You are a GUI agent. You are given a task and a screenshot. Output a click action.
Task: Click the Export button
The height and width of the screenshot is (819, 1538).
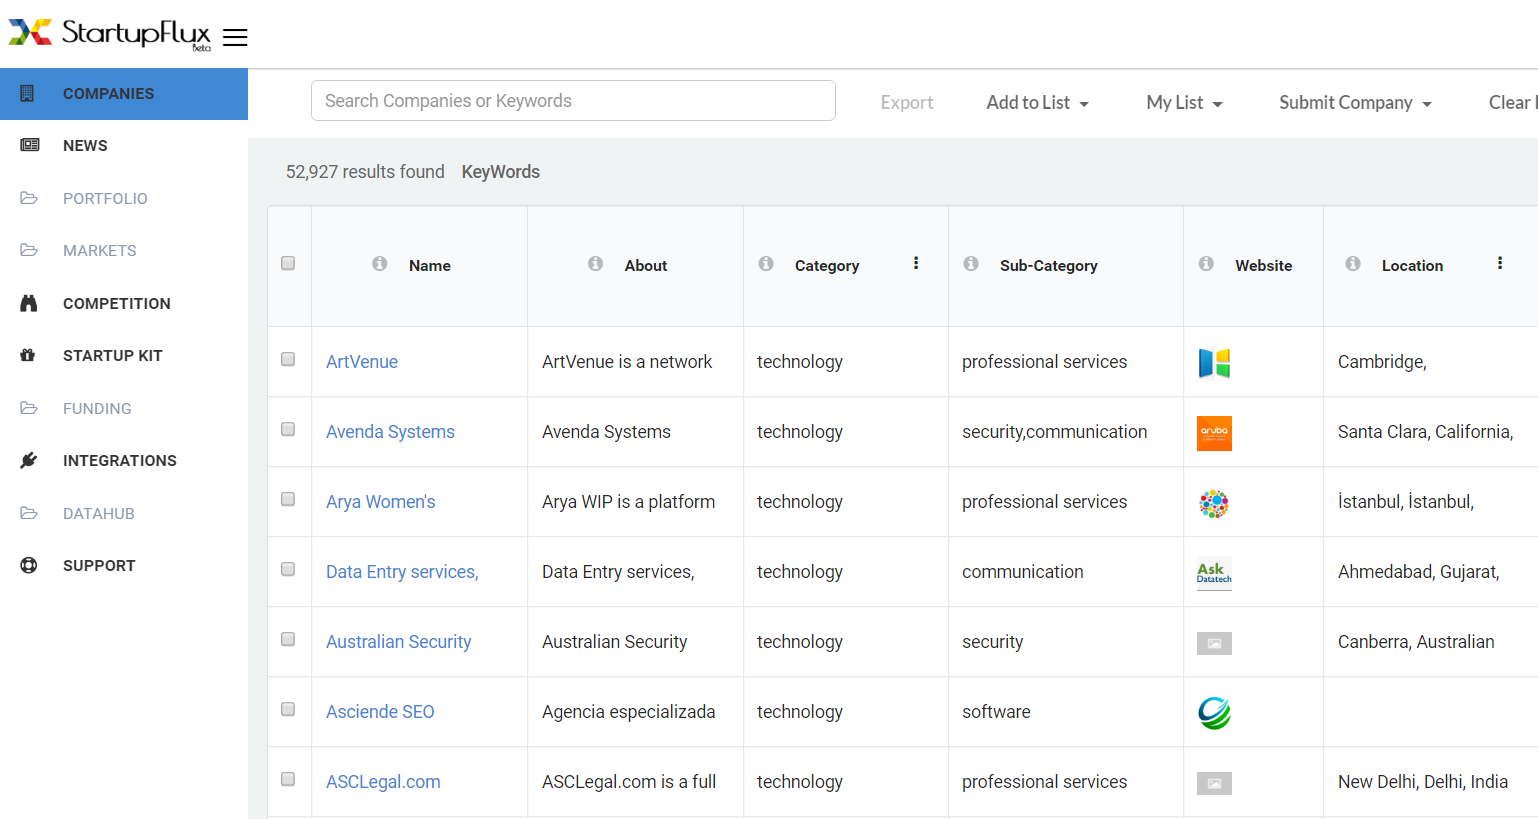[907, 103]
